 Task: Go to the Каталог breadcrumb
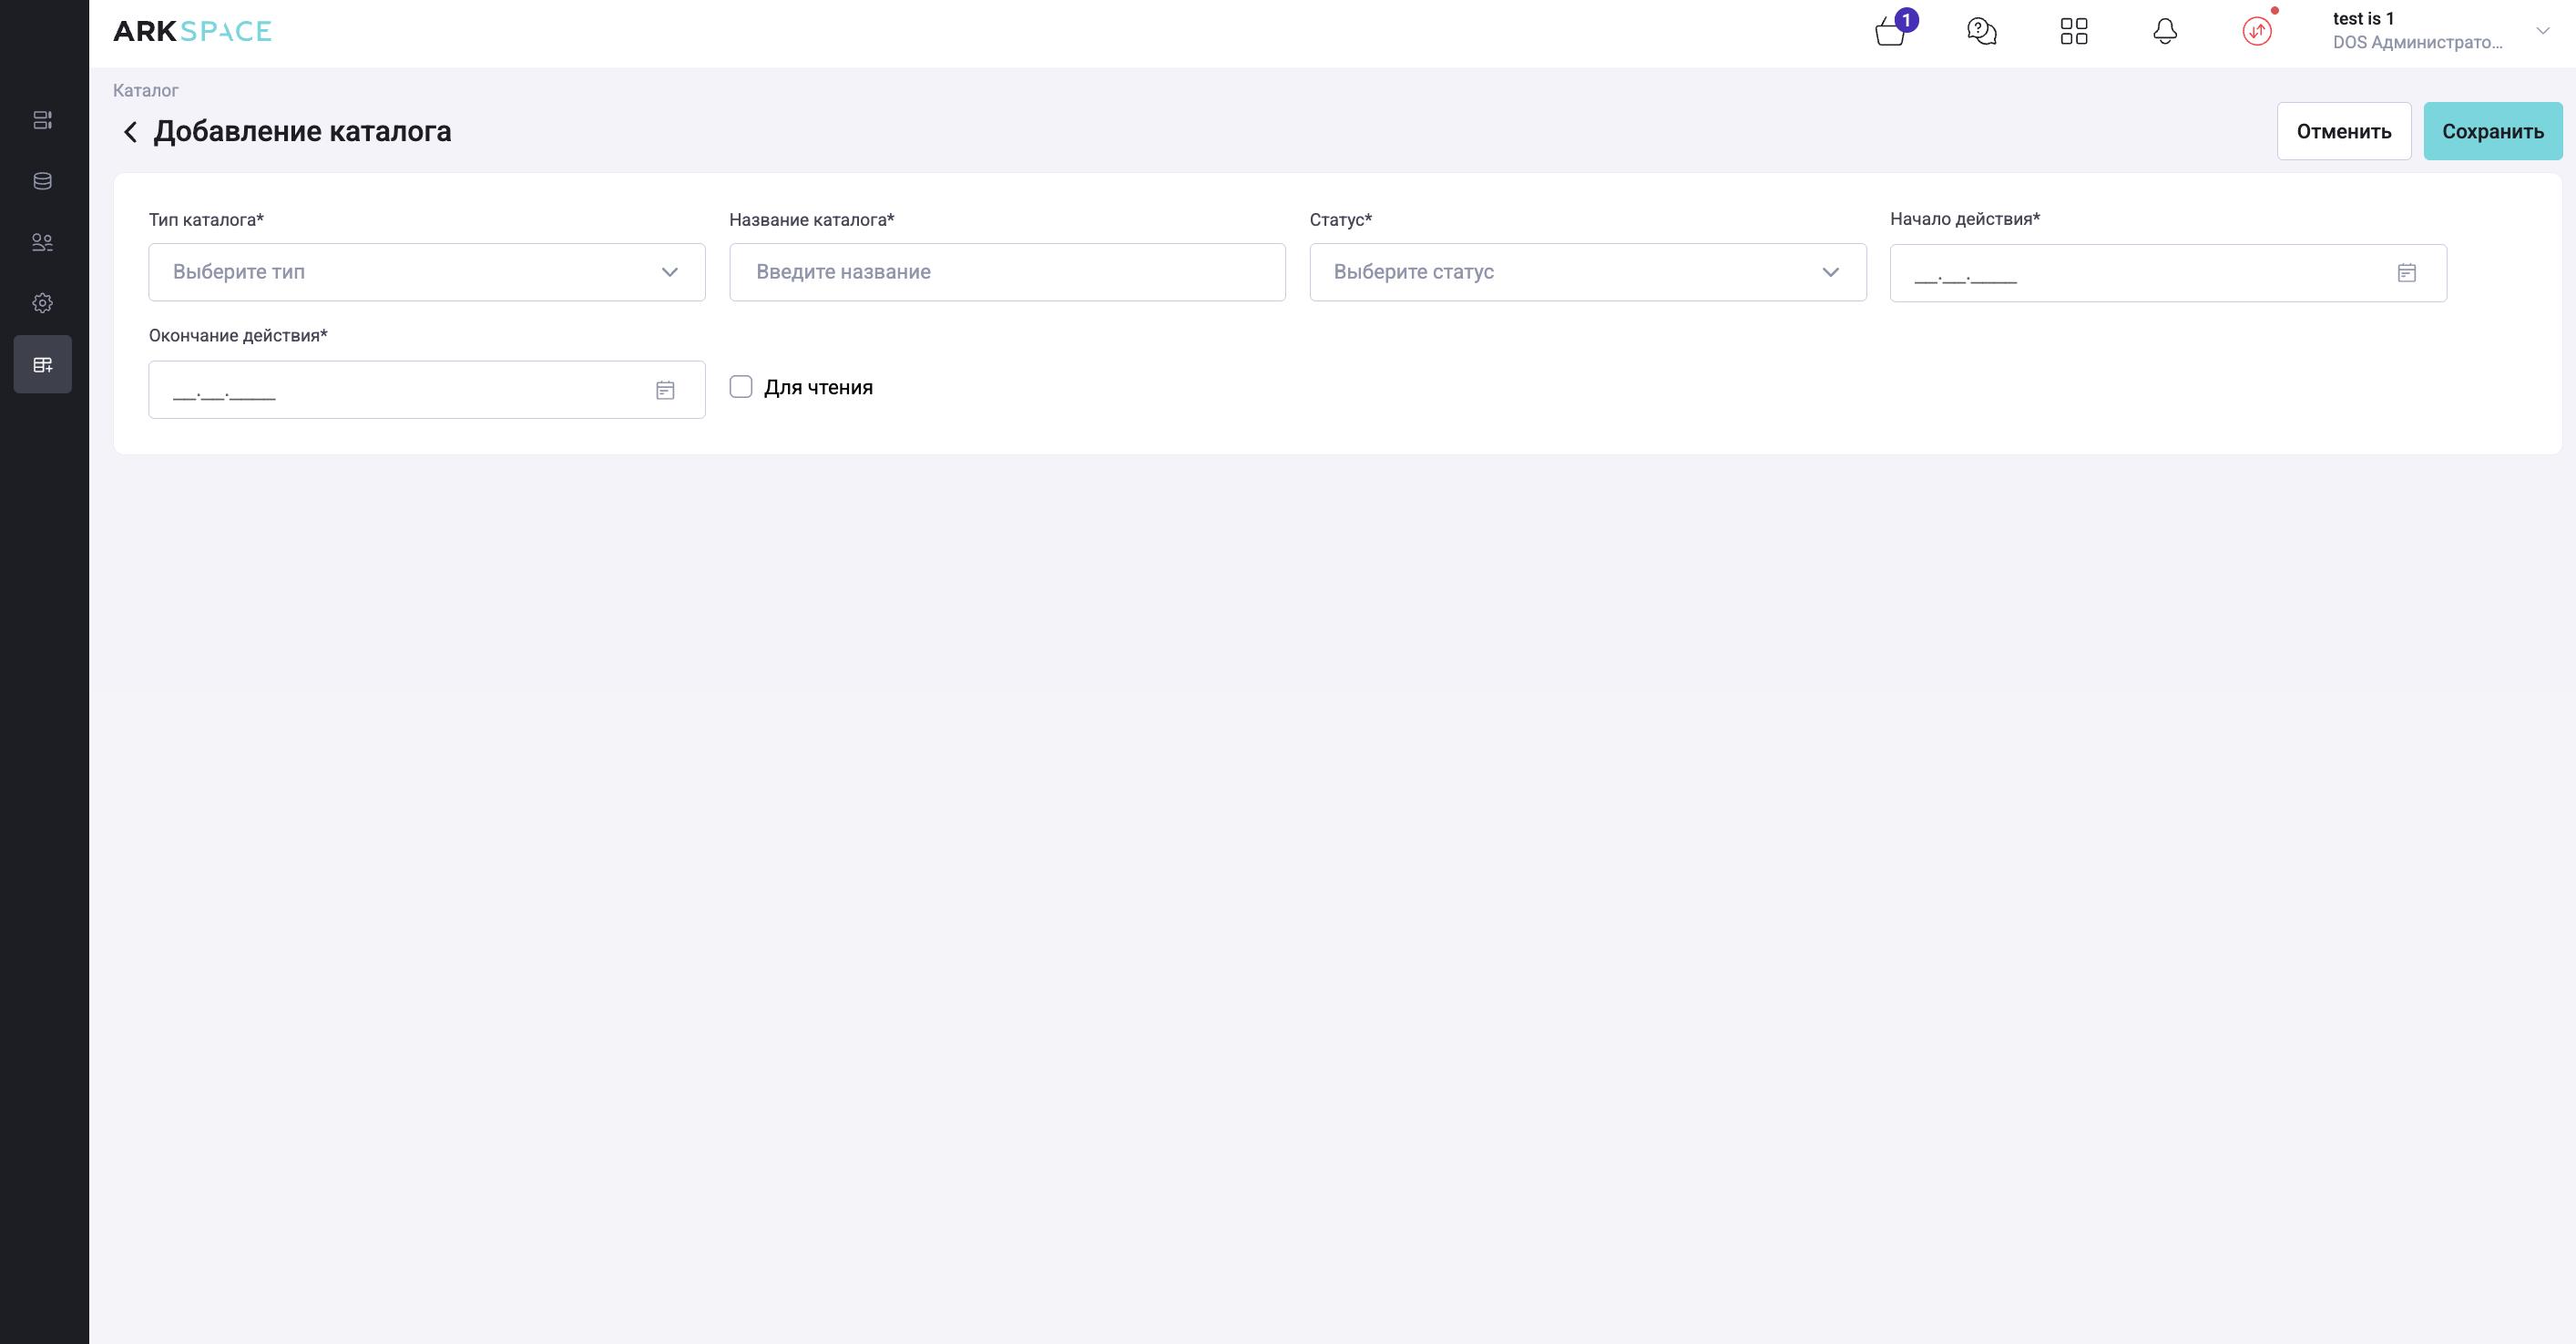pos(146,90)
